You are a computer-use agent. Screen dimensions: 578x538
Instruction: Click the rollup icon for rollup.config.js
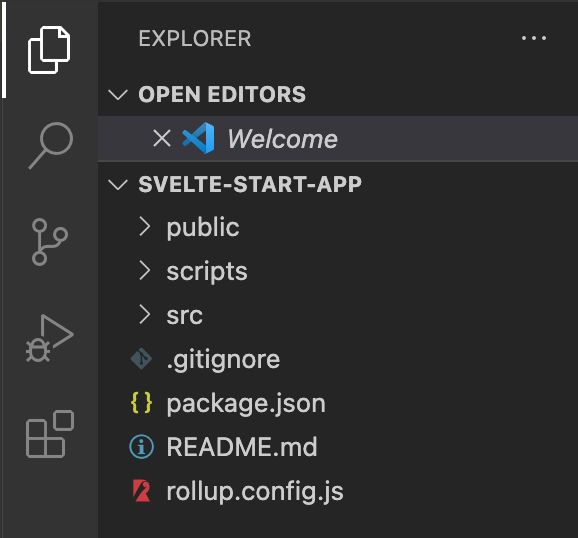(x=142, y=491)
